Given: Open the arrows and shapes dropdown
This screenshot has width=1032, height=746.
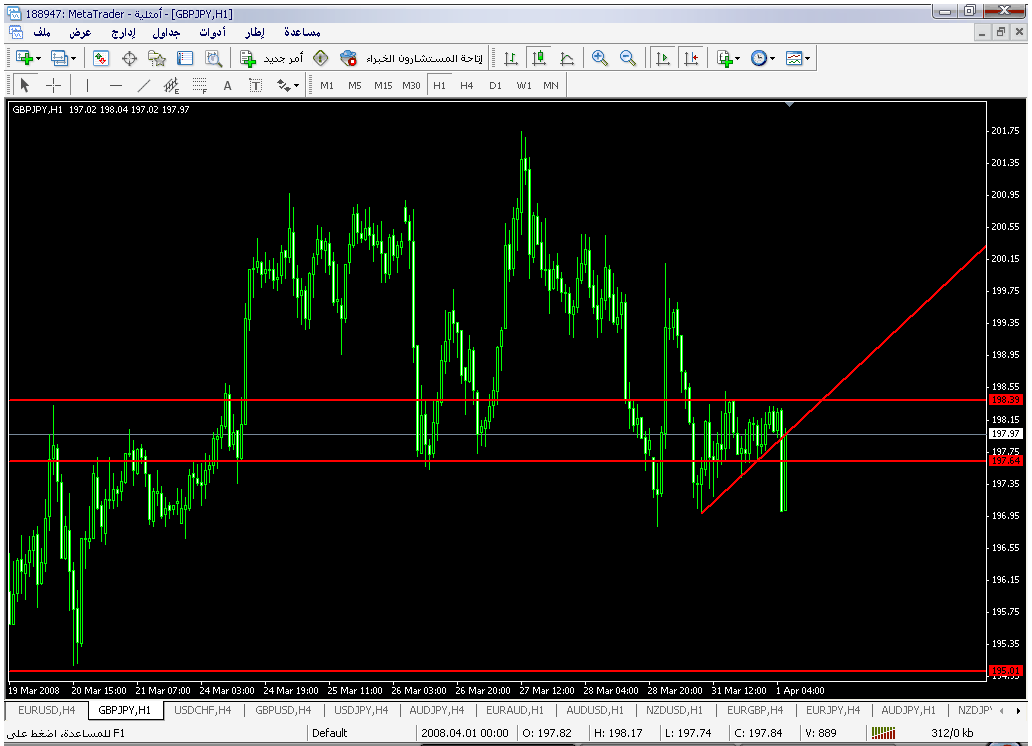Looking at the screenshot, I should coord(288,86).
